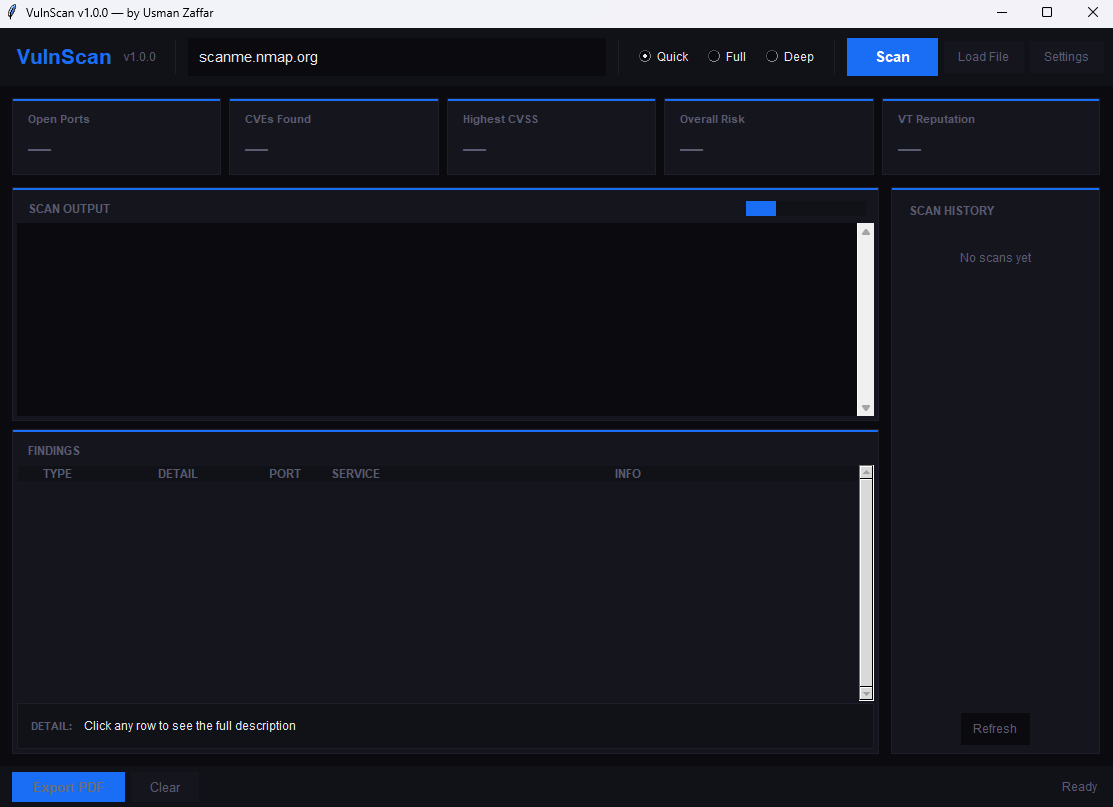Viewport: 1113px width, 807px height.
Task: Sort findings by the TYPE column header
Action: pyautogui.click(x=57, y=473)
